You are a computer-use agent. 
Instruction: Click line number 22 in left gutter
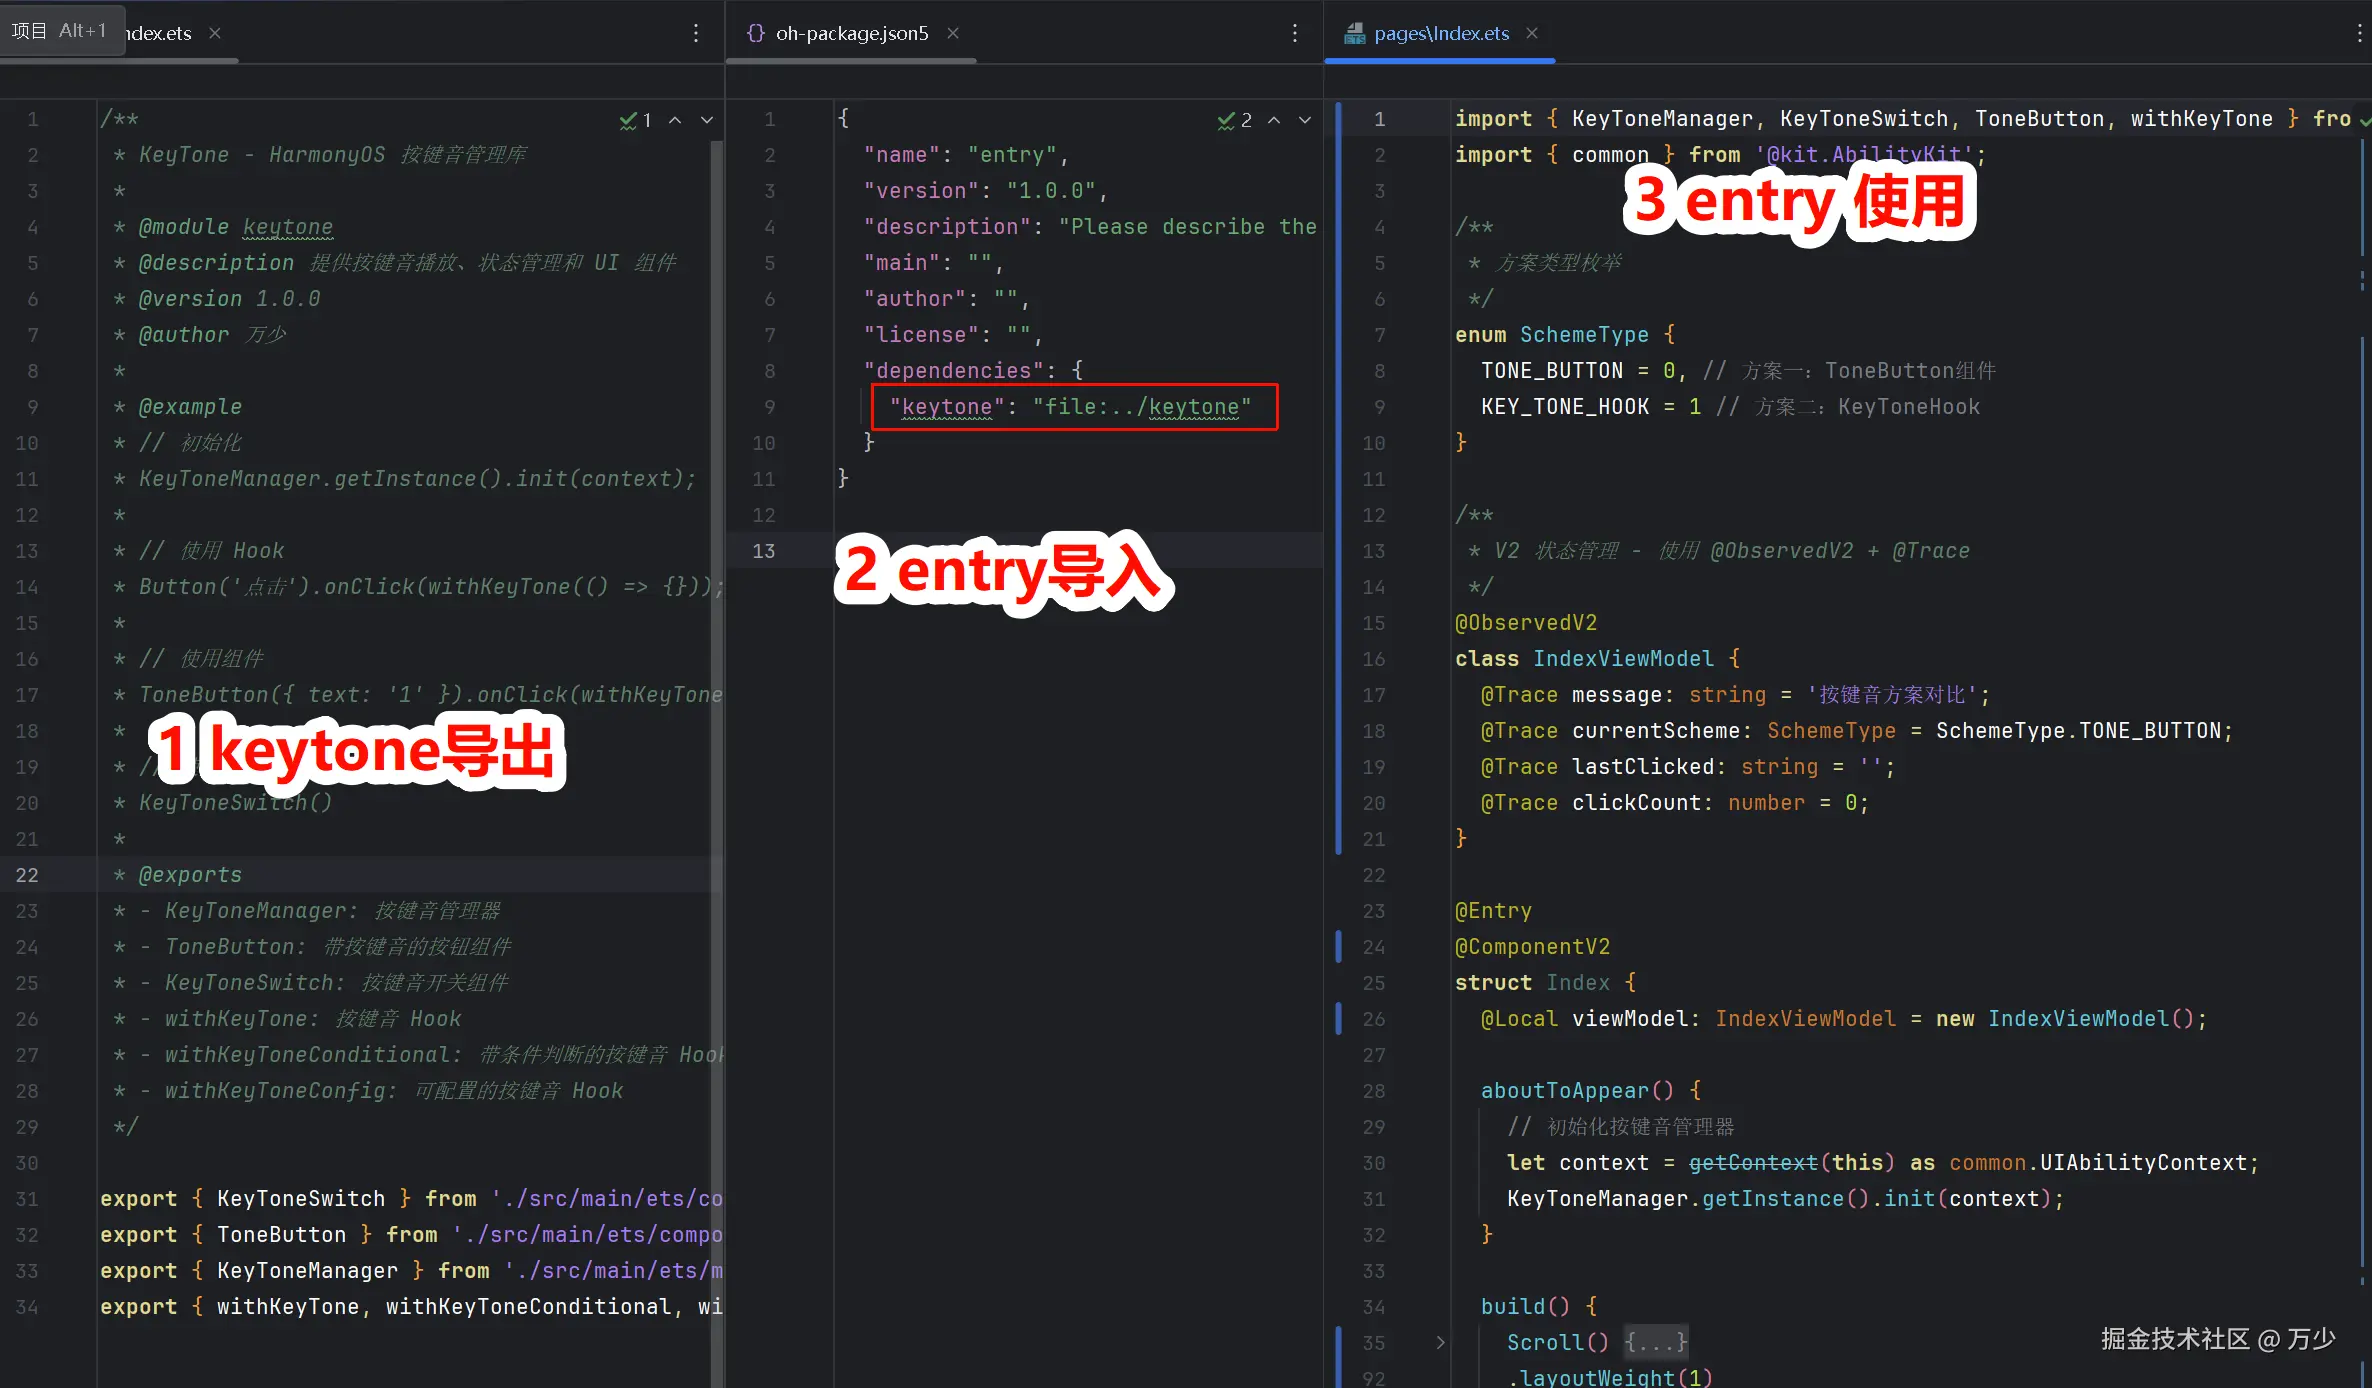[27, 875]
